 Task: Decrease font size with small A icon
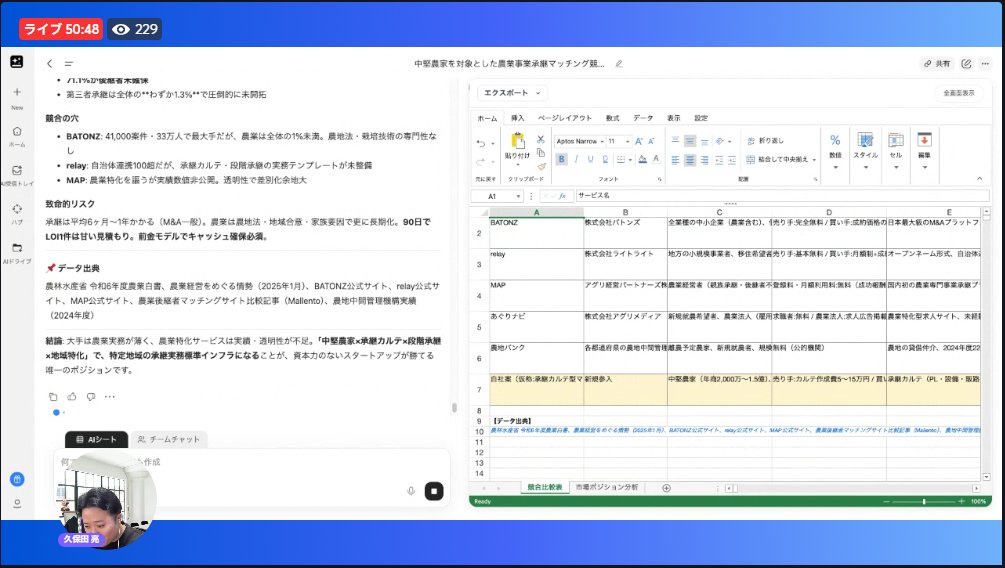click(651, 141)
